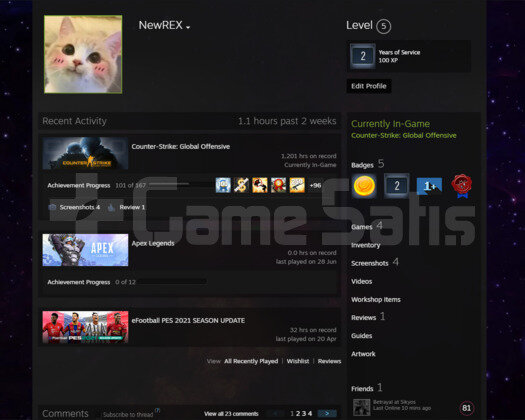Open the Screenshots 4 camera icon link
The image size is (525, 420).
click(x=52, y=207)
